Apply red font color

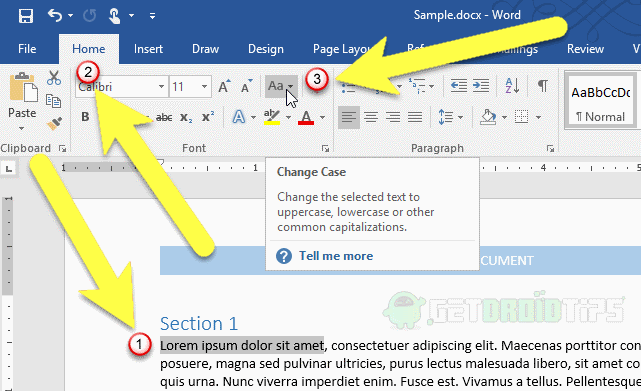pyautogui.click(x=306, y=117)
